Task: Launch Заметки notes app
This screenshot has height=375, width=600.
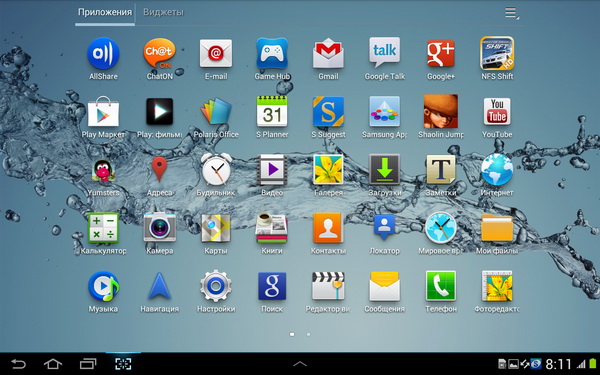Action: tap(441, 170)
